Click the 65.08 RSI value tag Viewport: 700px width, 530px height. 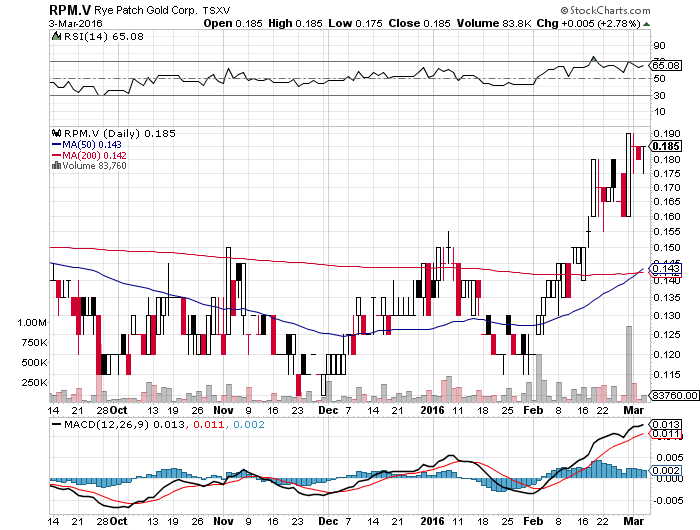tap(665, 65)
